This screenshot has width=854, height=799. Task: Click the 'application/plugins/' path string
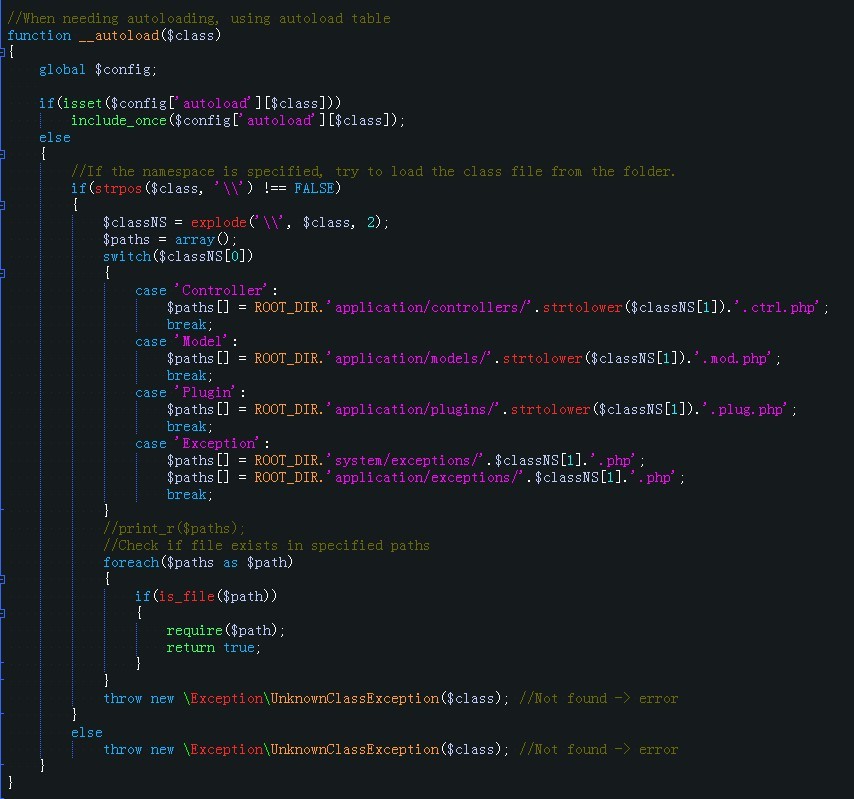[413, 410]
